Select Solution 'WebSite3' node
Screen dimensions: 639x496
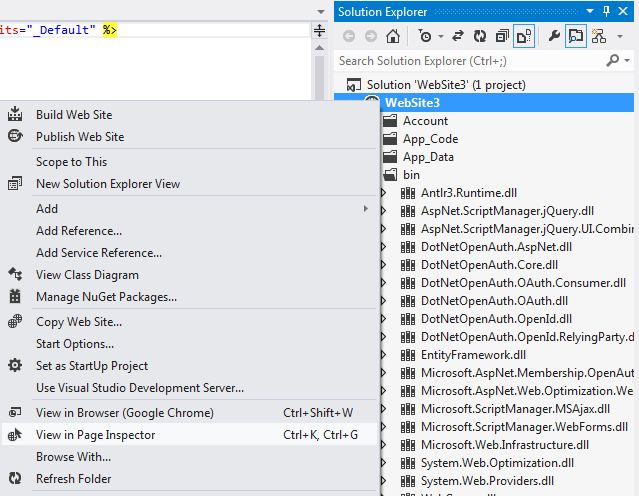(446, 85)
